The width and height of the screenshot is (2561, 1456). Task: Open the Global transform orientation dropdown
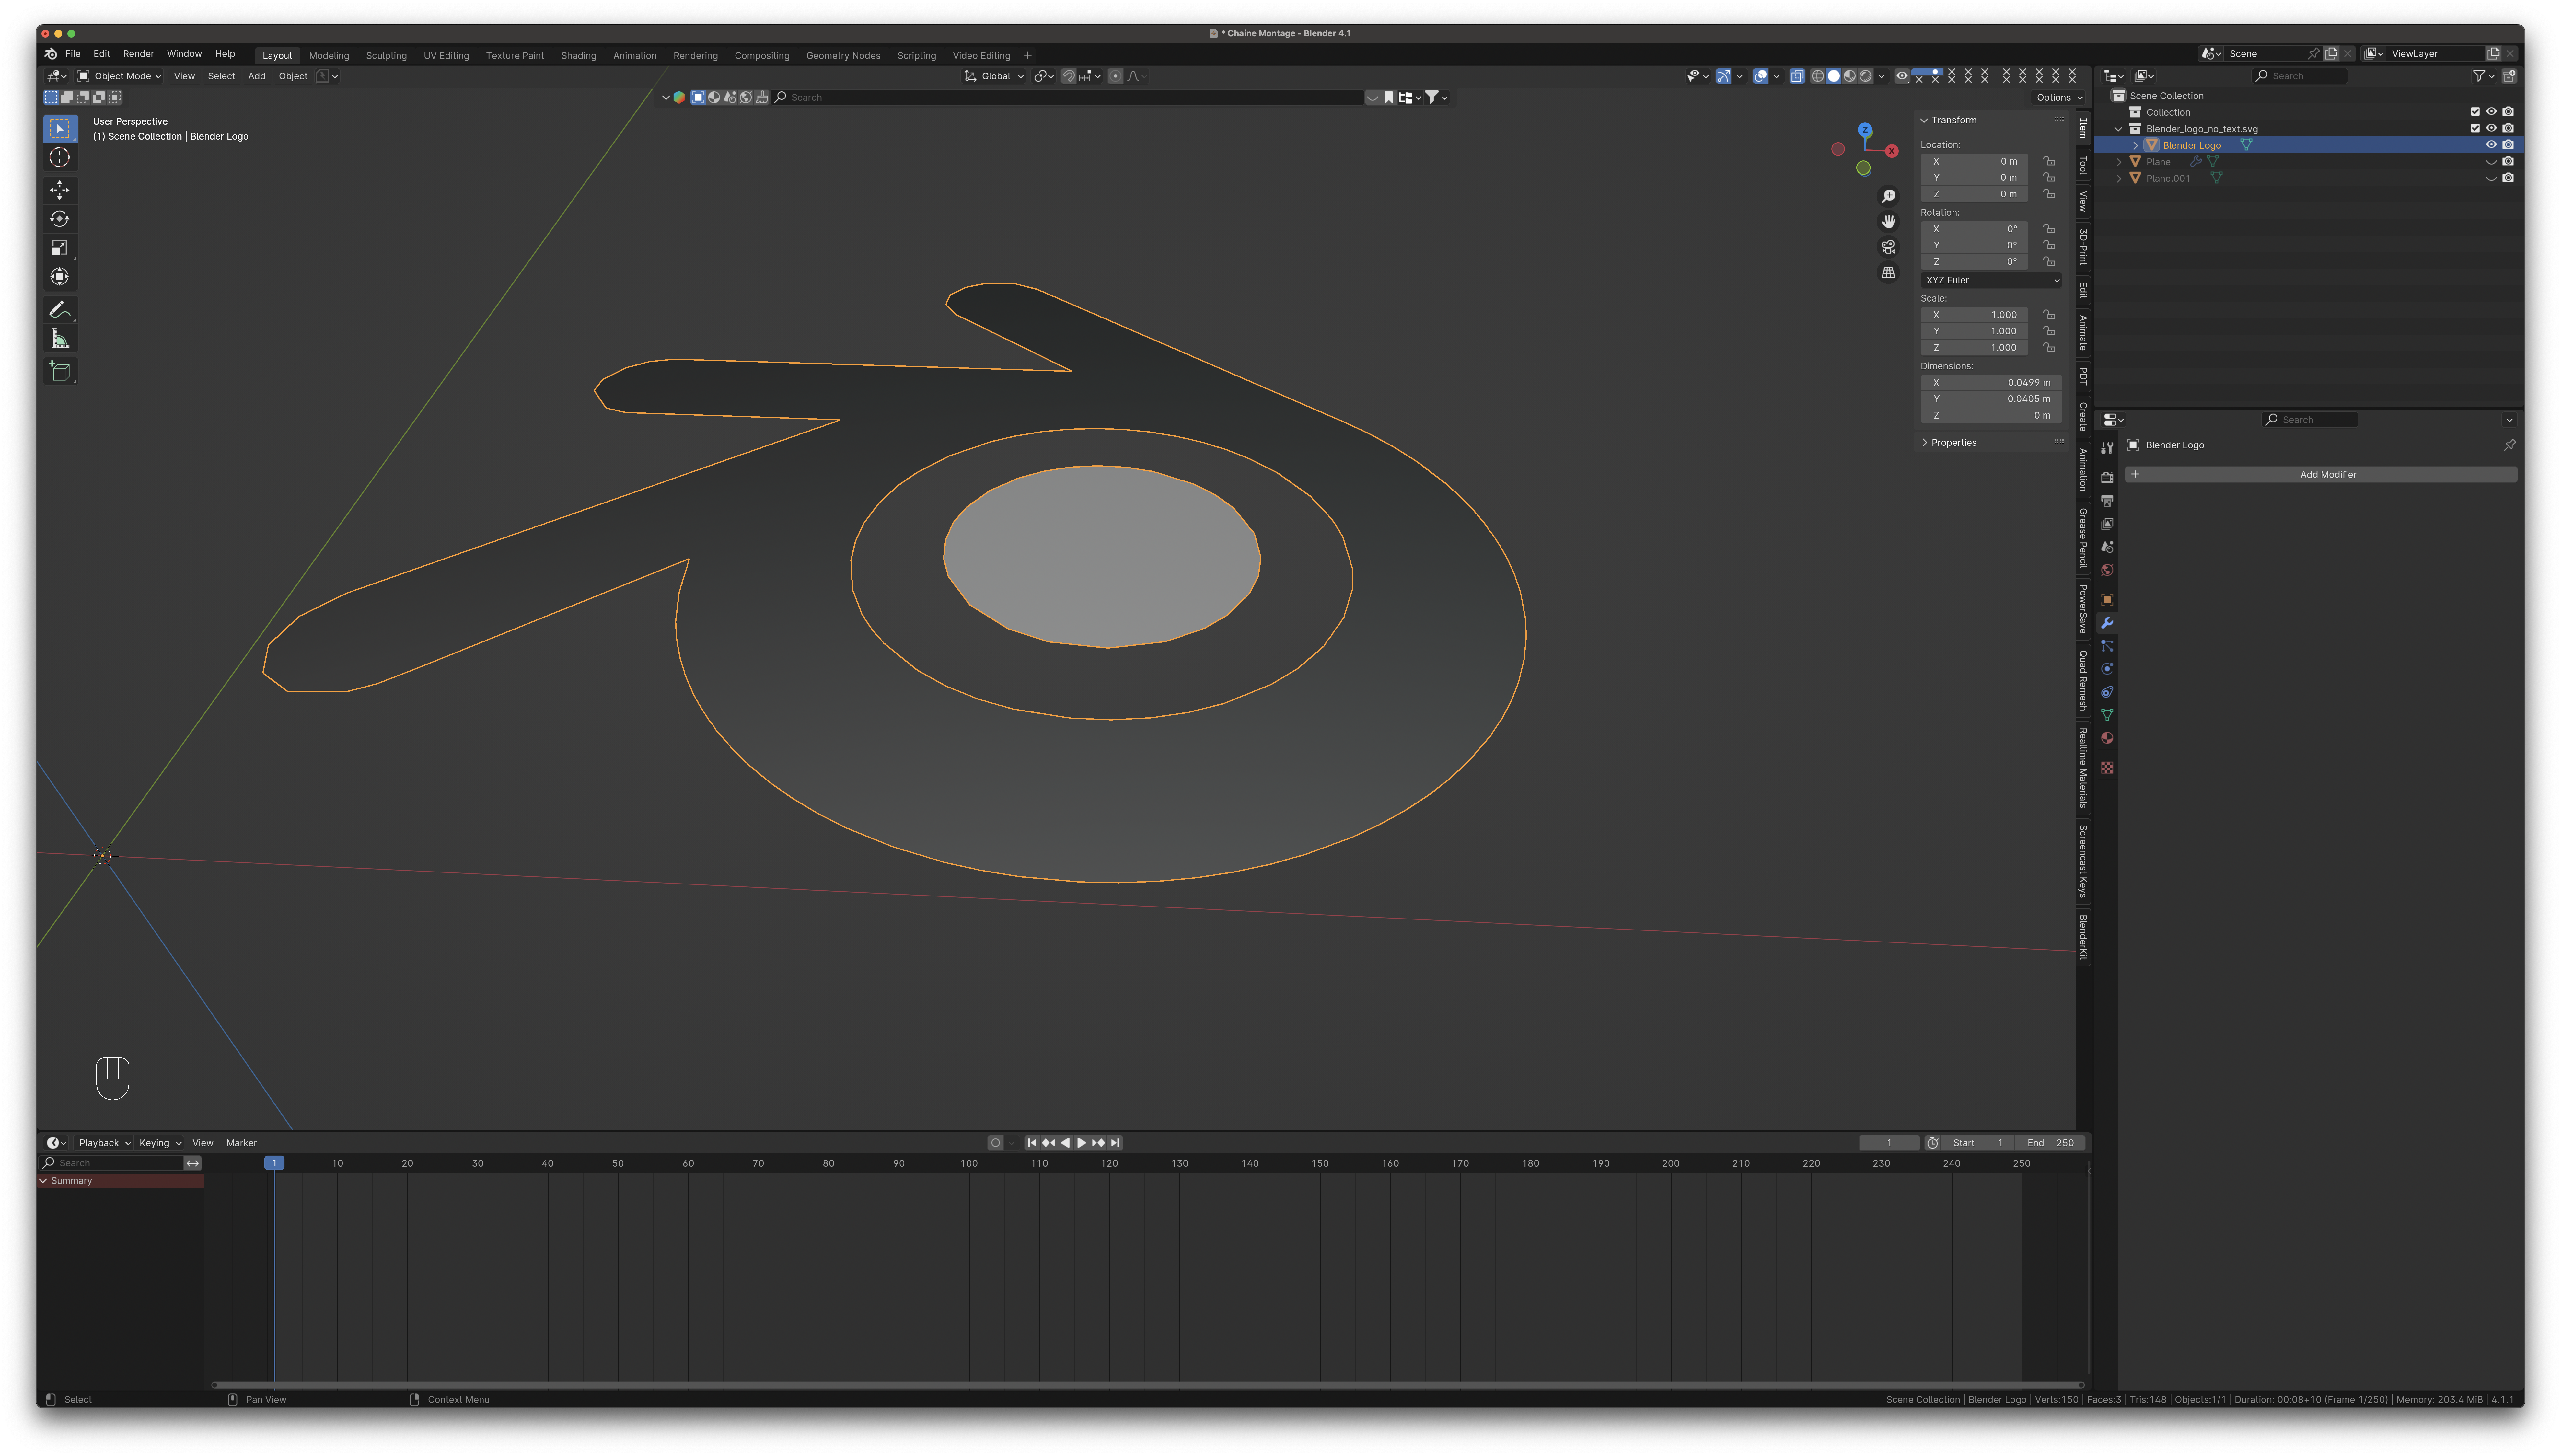994,76
